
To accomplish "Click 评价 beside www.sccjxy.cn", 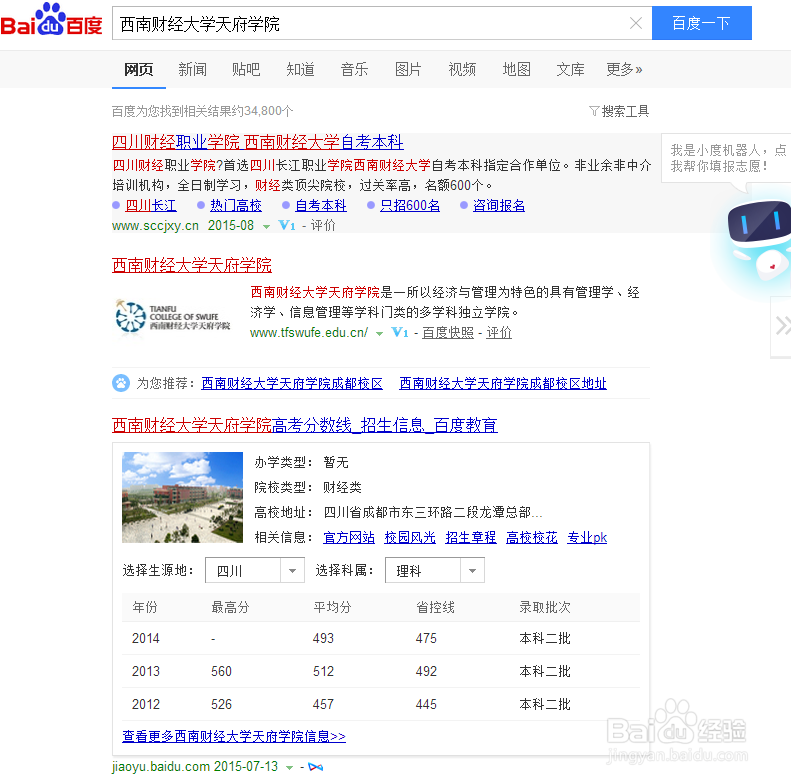I will pyautogui.click(x=323, y=225).
